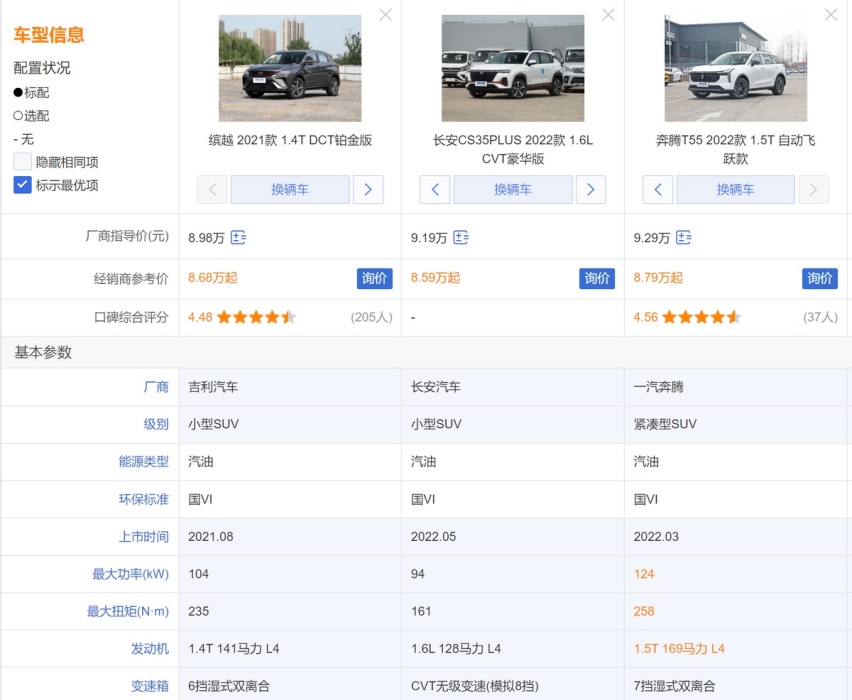Image resolution: width=852 pixels, height=700 pixels.
Task: Click the 车型信息 heading
Action: pos(49,34)
